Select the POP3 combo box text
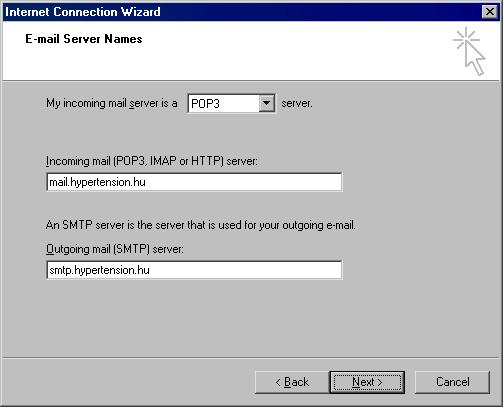This screenshot has width=503, height=407. click(x=205, y=104)
